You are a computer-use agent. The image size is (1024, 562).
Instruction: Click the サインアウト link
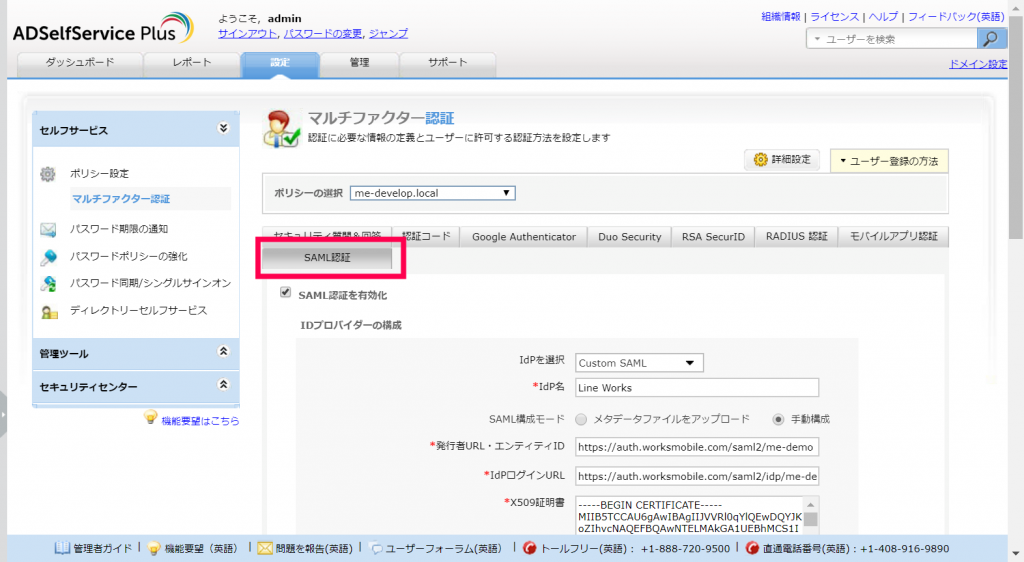(248, 33)
